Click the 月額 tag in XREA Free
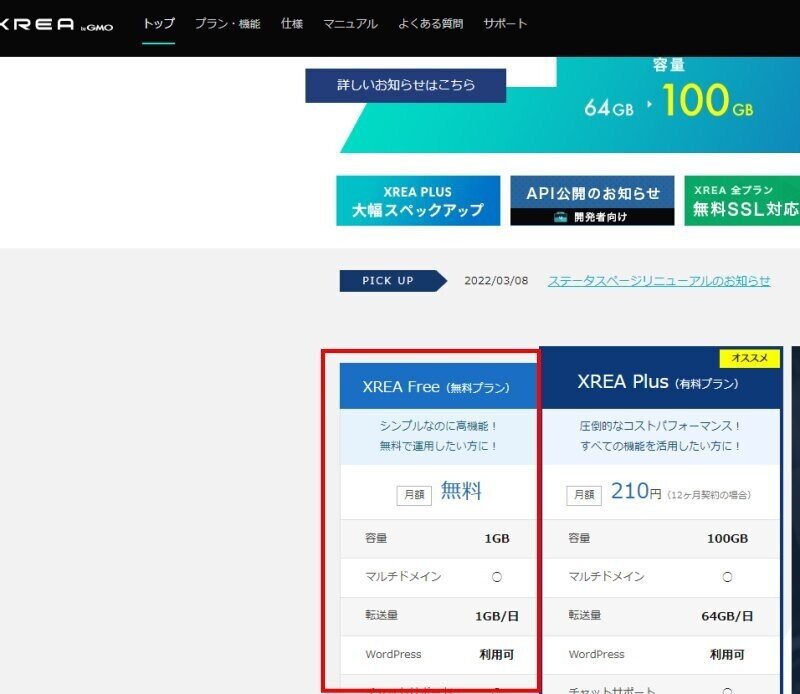Screen dimensions: 800x694 coord(414,495)
